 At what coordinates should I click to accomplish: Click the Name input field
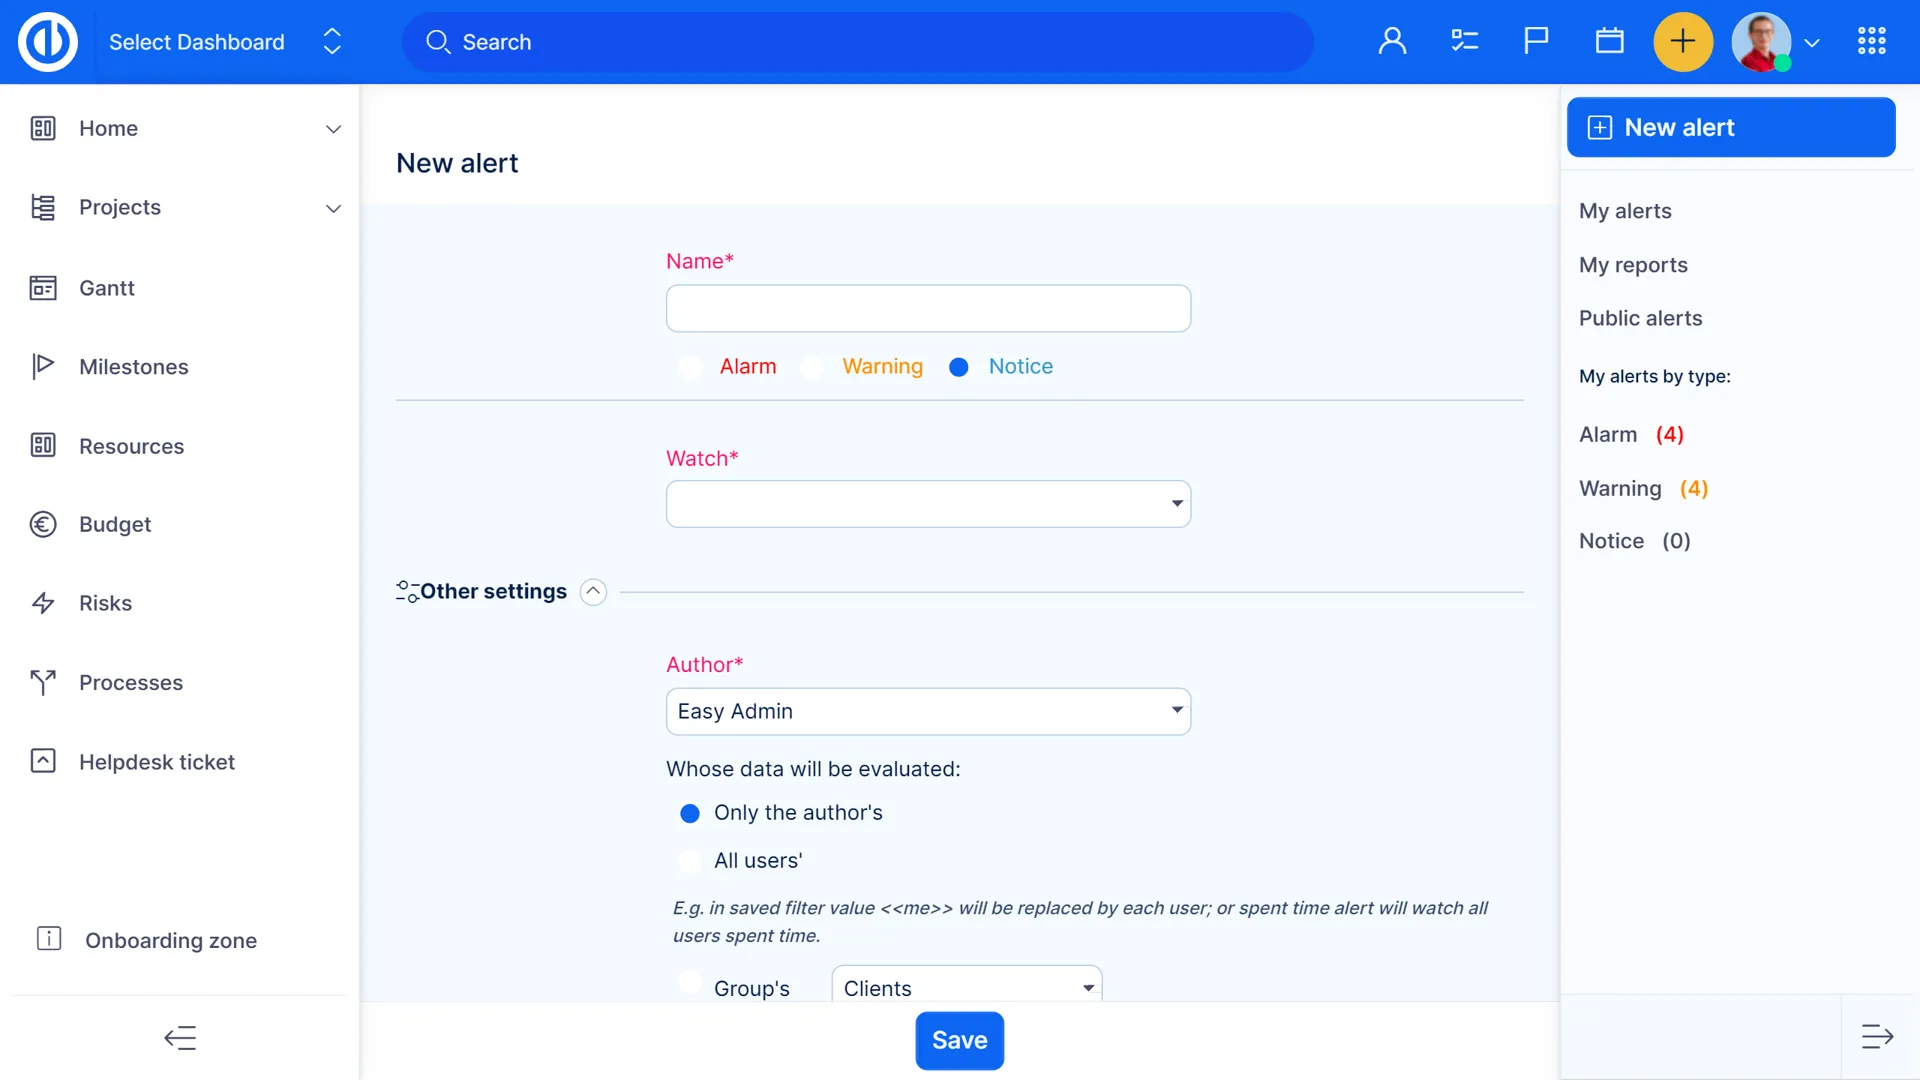[928, 309]
